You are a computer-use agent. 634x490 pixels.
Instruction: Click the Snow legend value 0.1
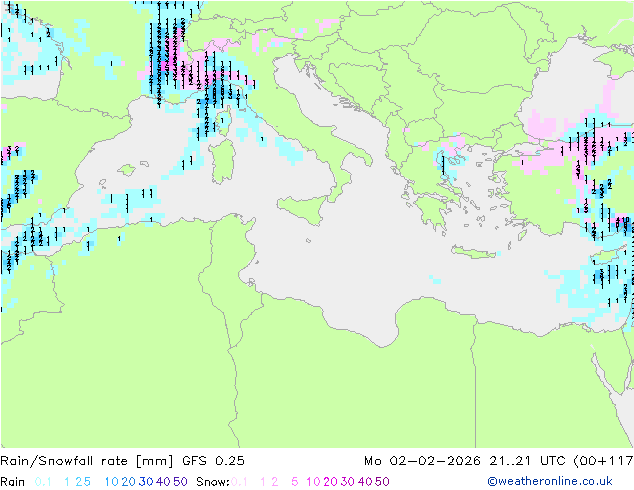[239, 482]
